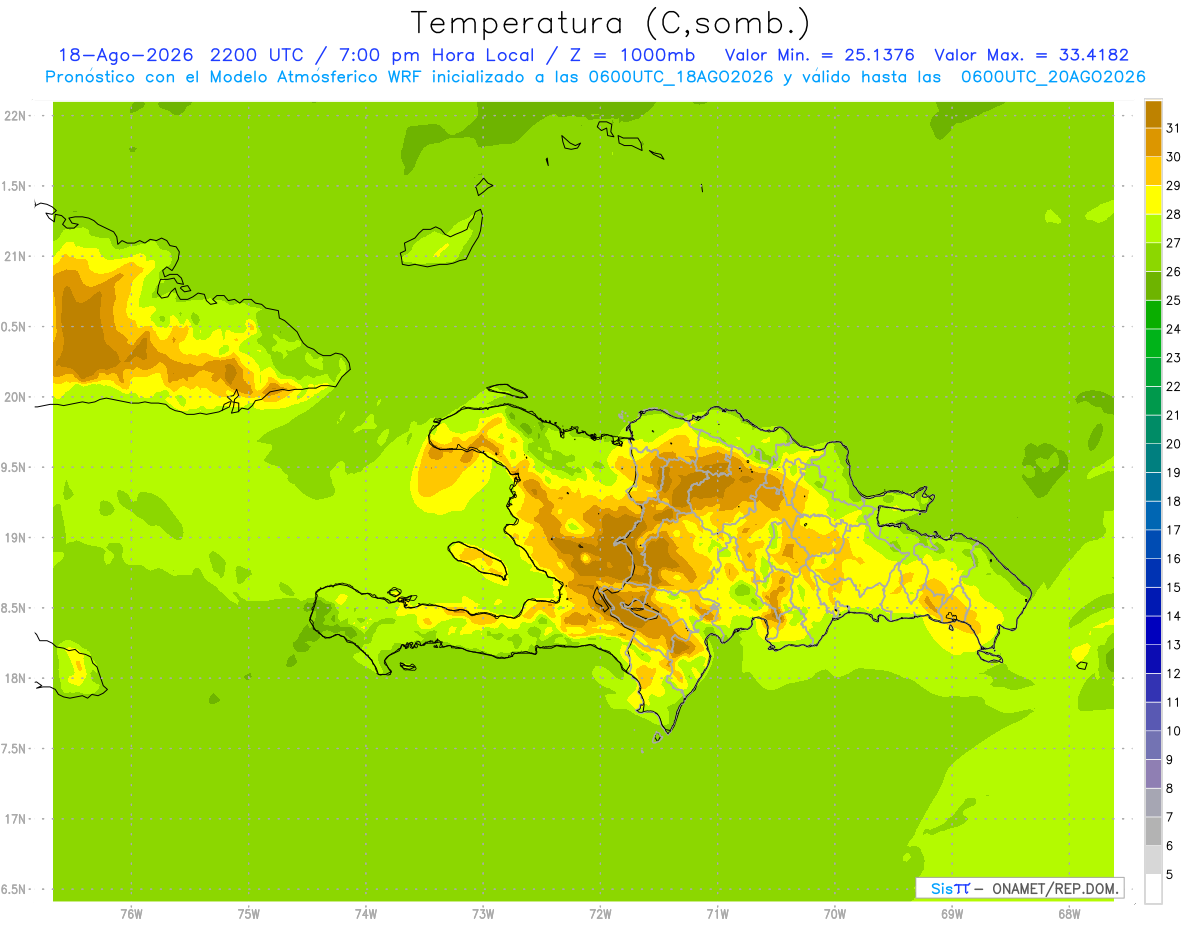
Task: Click the '17' colorbar label
Action: point(1173,530)
